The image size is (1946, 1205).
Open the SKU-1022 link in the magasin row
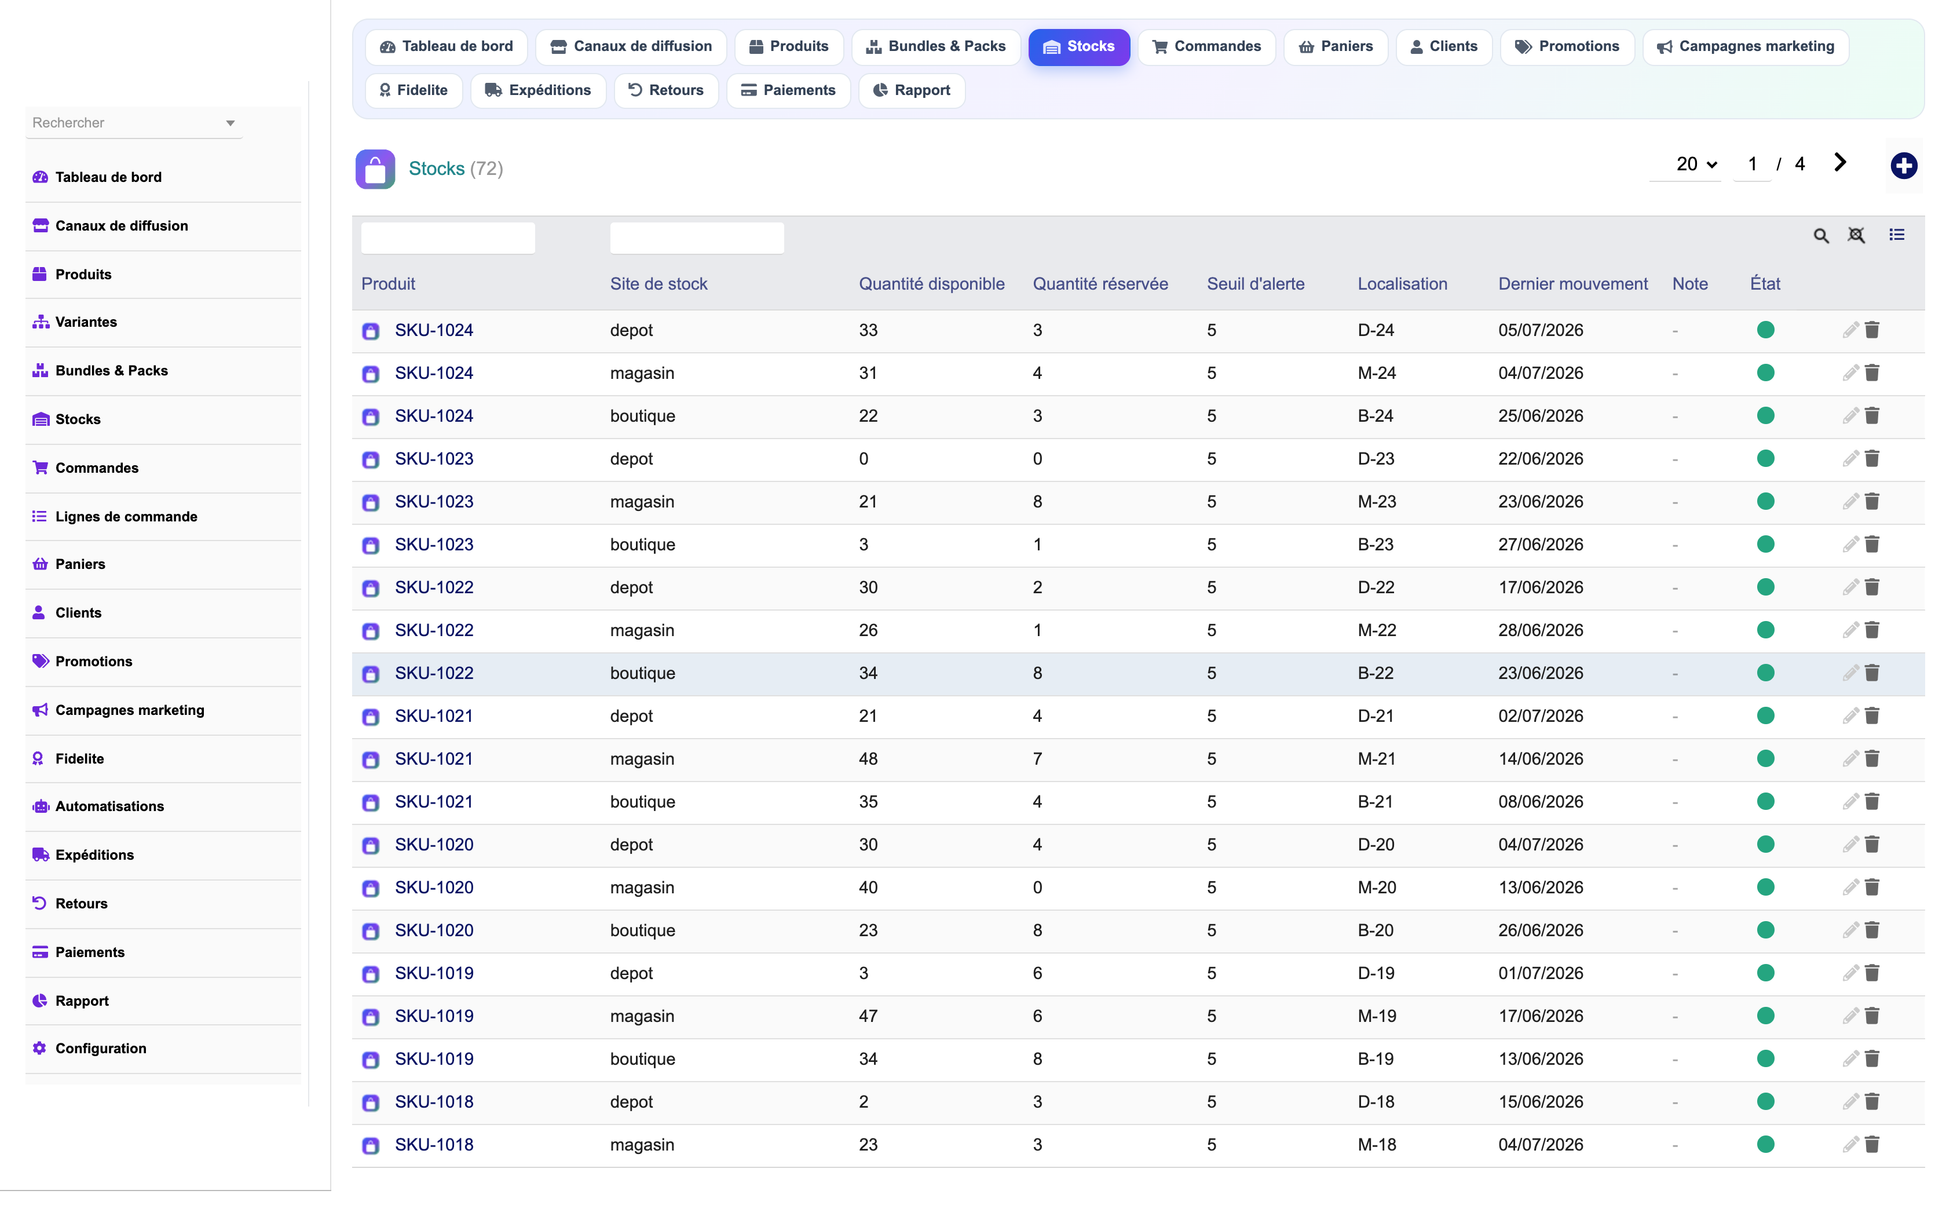[434, 631]
